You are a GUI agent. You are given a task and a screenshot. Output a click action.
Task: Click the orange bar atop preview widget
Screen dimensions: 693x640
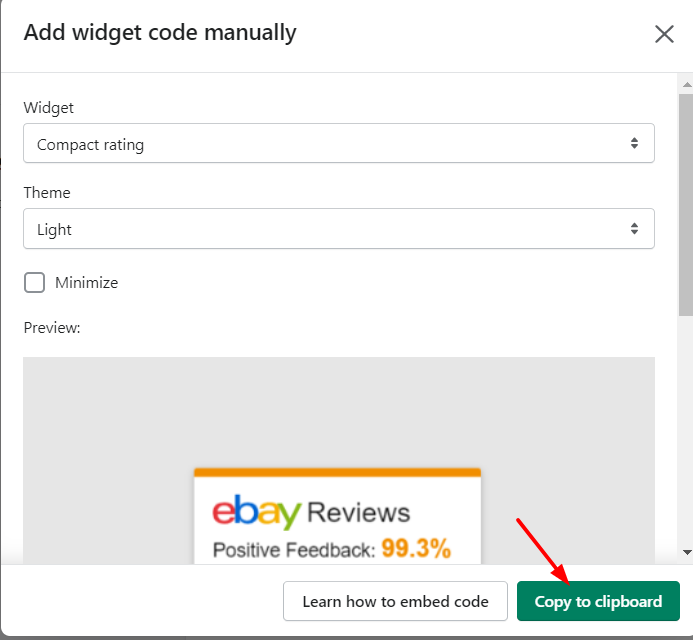point(337,472)
